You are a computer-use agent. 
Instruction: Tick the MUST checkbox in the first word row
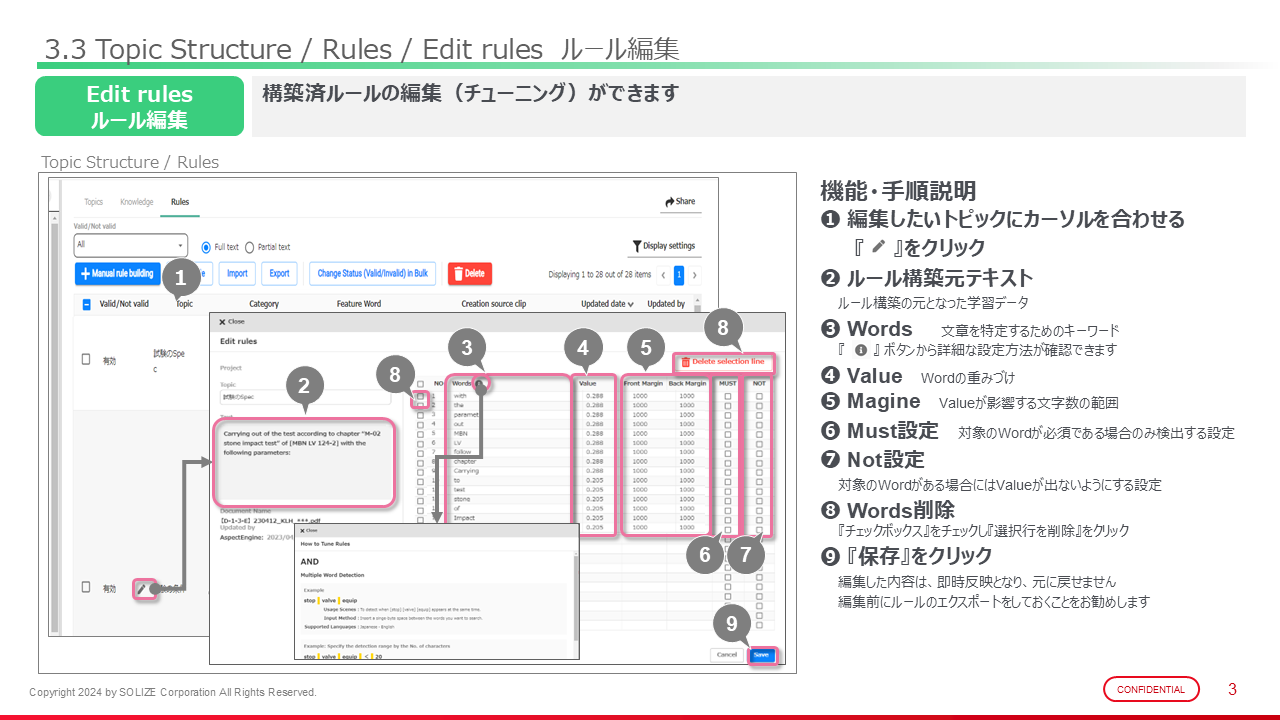tap(727, 396)
